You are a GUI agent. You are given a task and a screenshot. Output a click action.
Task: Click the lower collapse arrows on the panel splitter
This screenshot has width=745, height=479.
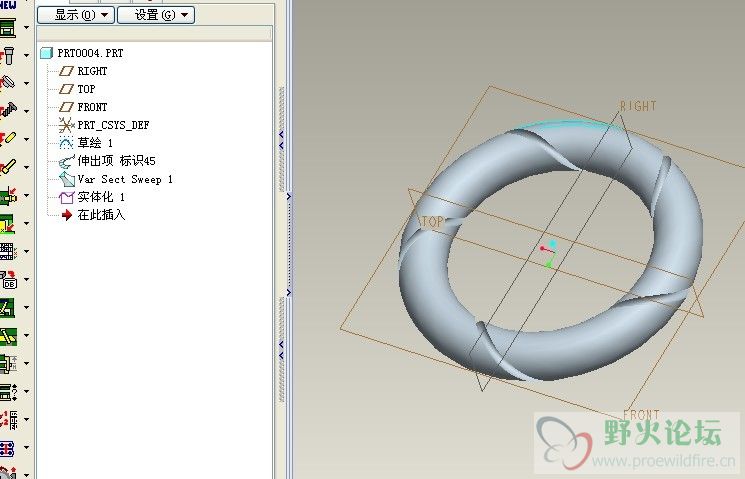281,350
